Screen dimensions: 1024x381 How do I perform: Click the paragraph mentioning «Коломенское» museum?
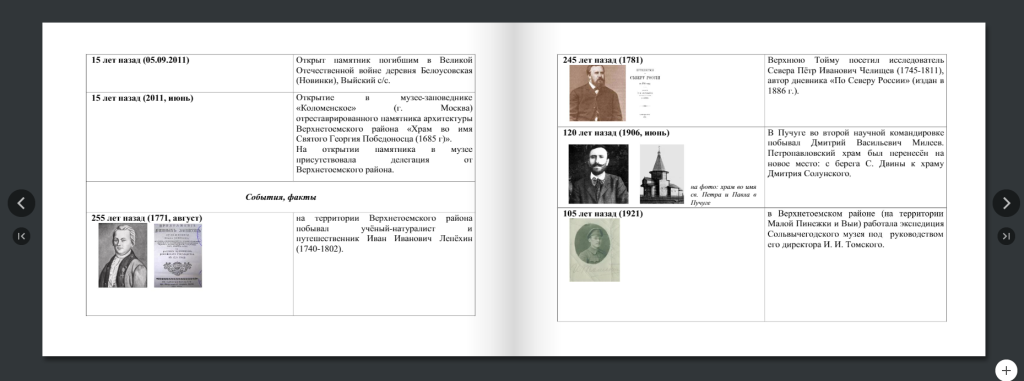coord(384,134)
